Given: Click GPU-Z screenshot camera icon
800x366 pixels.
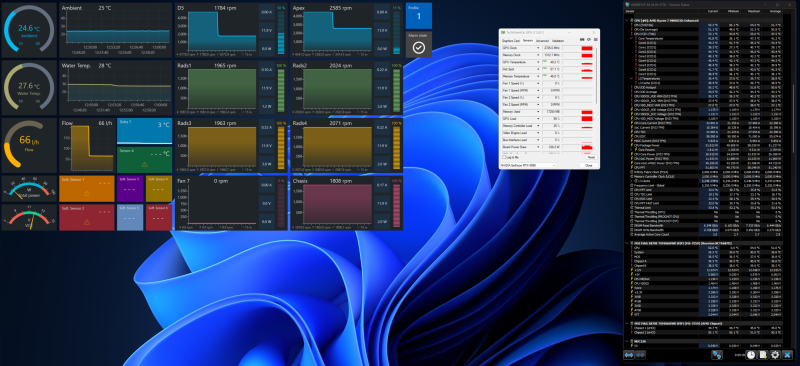Looking at the screenshot, I should (x=582, y=40).
